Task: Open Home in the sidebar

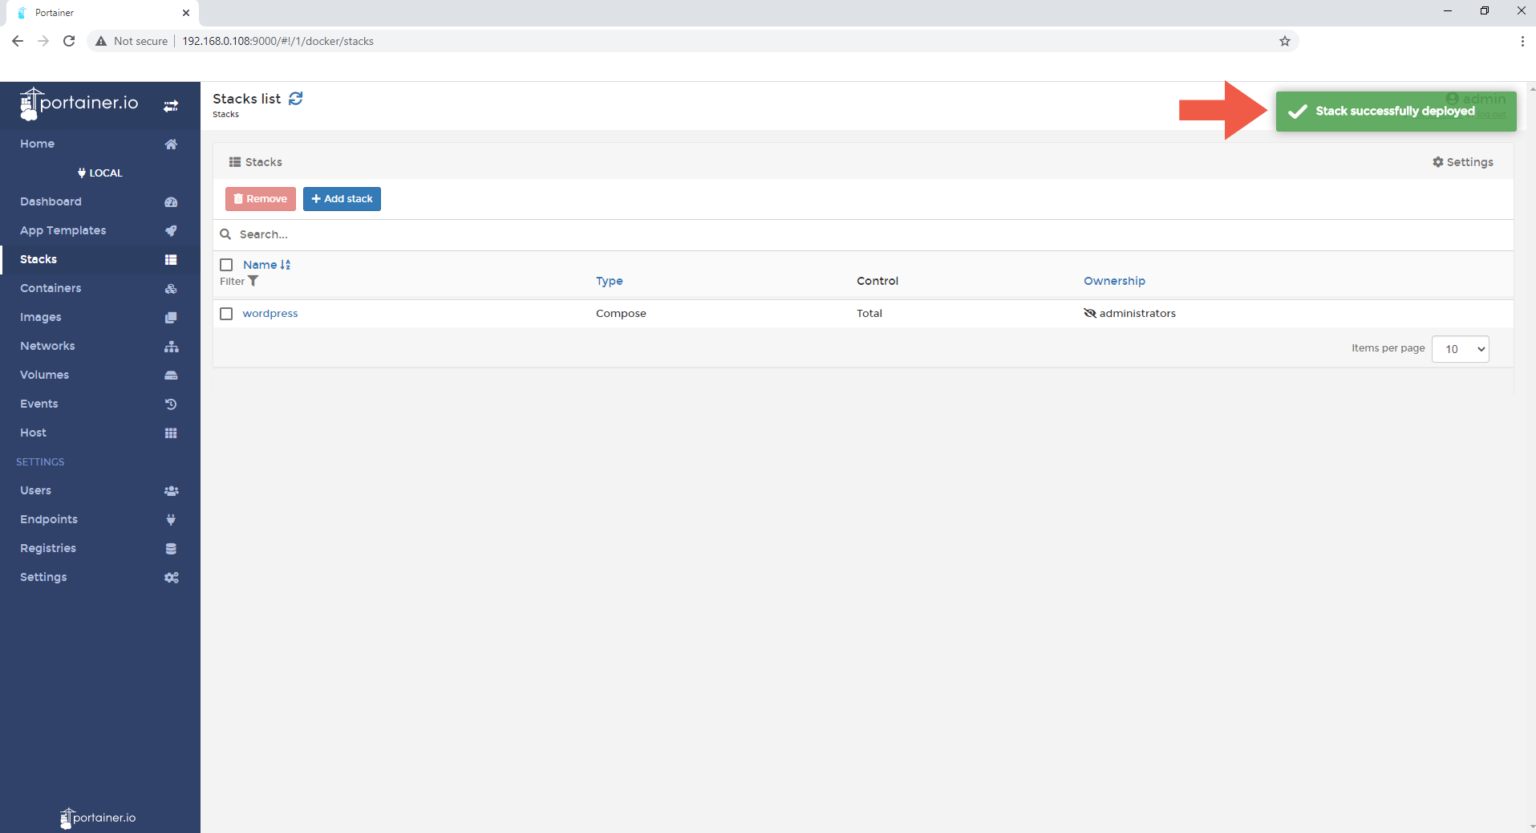Action: coord(37,144)
